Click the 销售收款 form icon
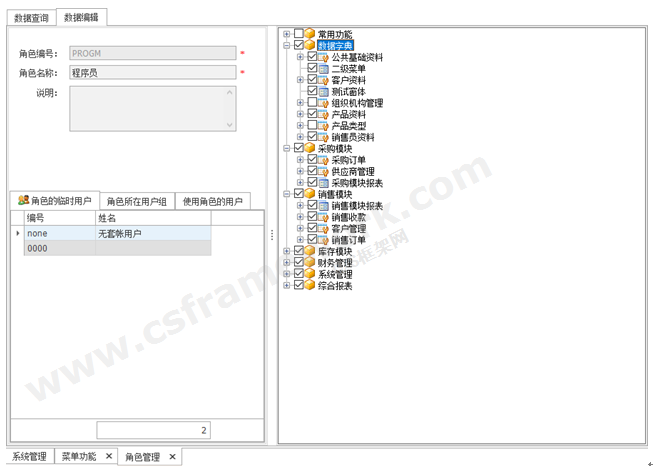The width and height of the screenshot is (653, 466). [323, 217]
